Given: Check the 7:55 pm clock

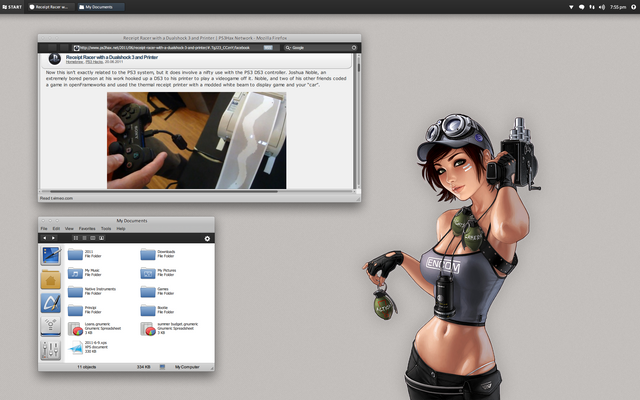Looking at the screenshot, I should (x=618, y=7).
